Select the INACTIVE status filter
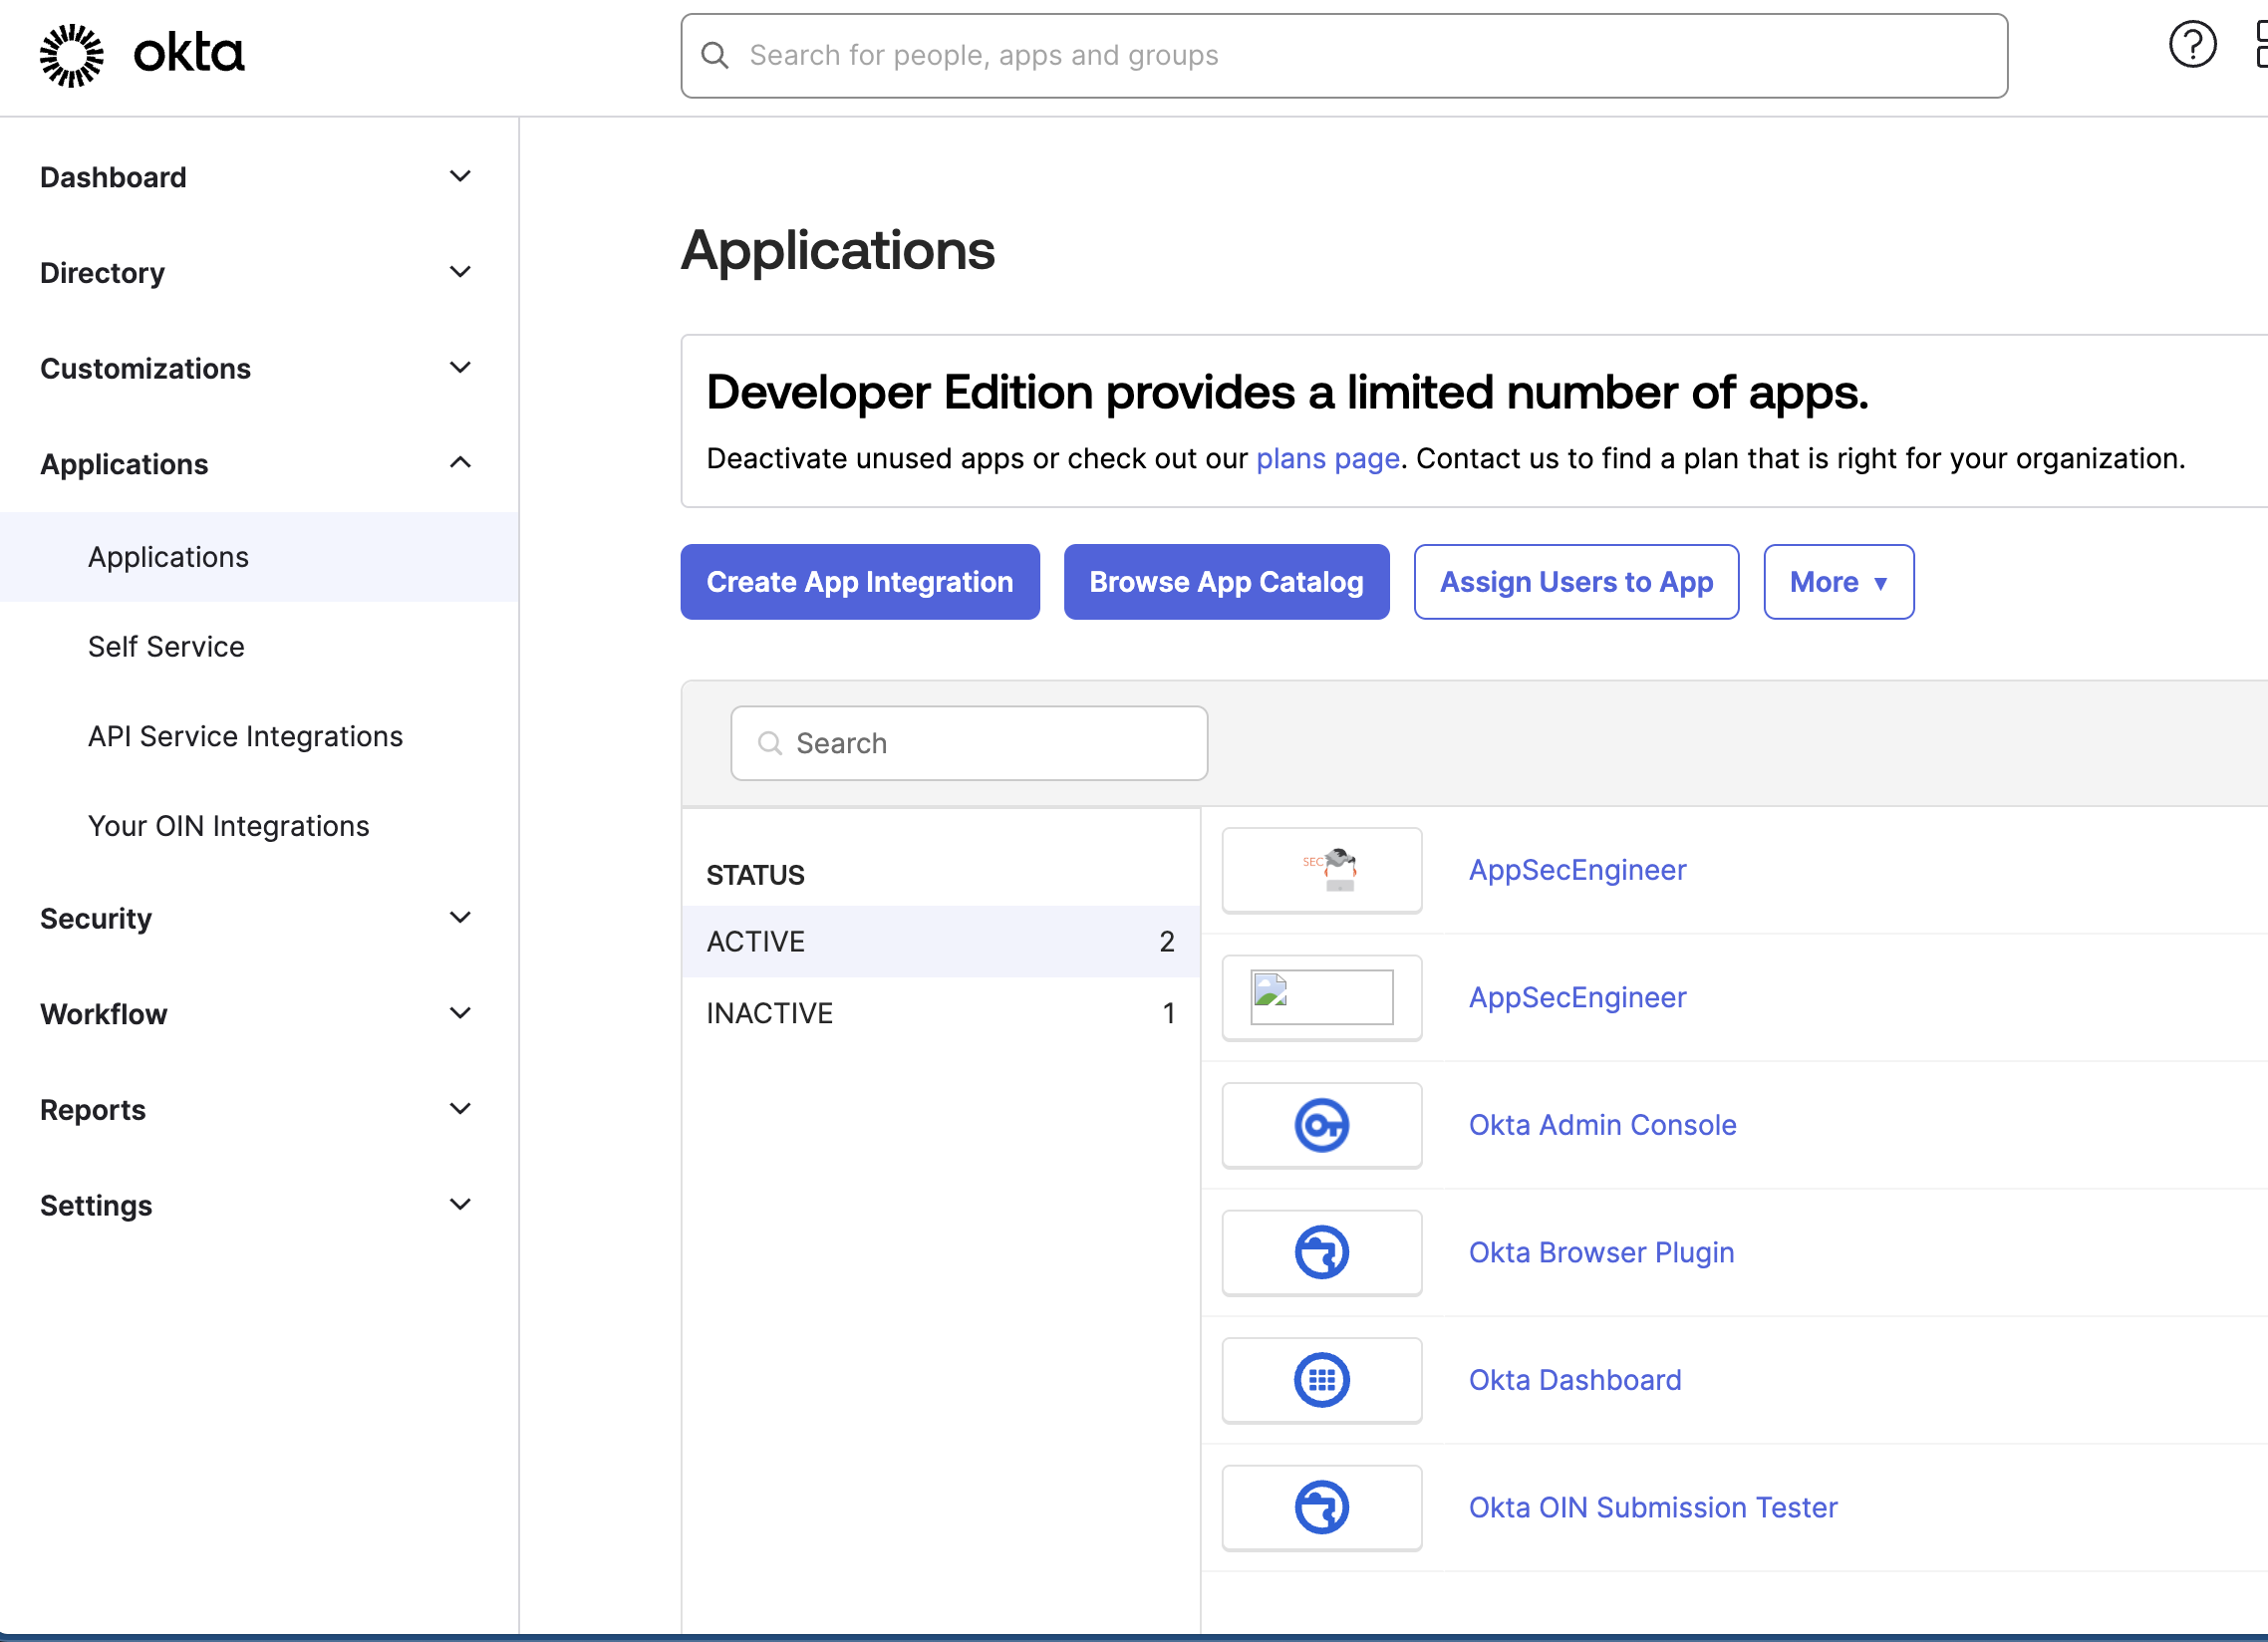Viewport: 2268px width, 1642px height. point(769,1012)
